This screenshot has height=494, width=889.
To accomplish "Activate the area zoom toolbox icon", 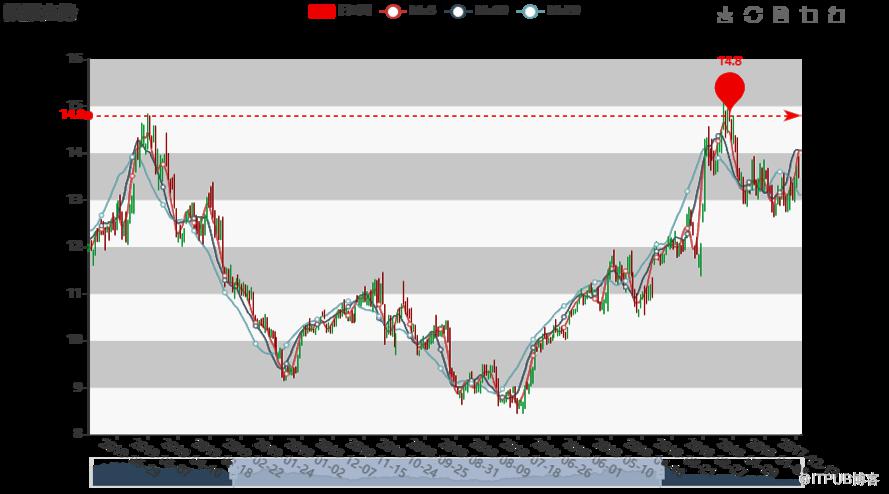I will (x=809, y=15).
